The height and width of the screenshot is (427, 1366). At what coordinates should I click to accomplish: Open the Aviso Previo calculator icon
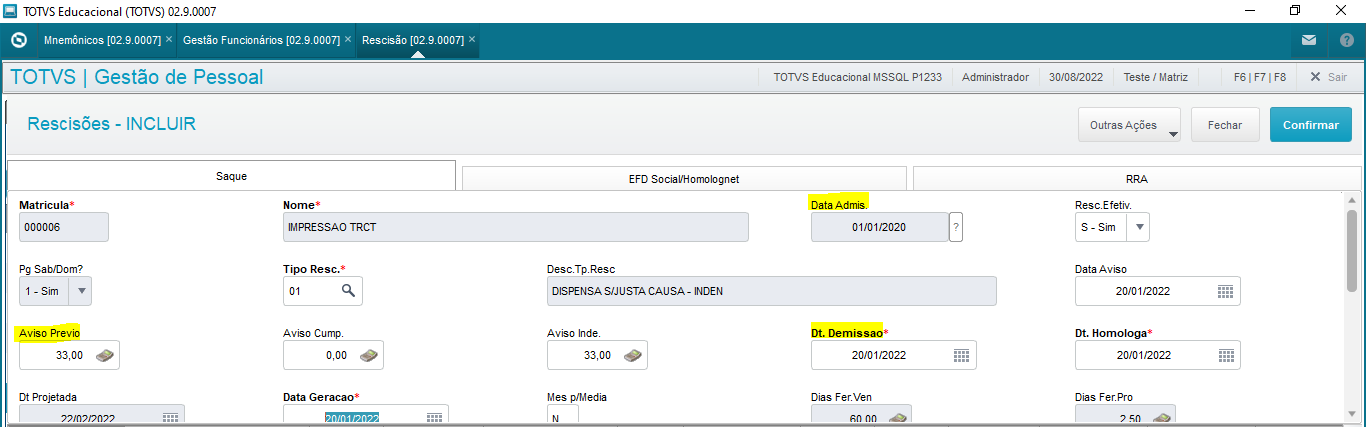pyautogui.click(x=104, y=355)
